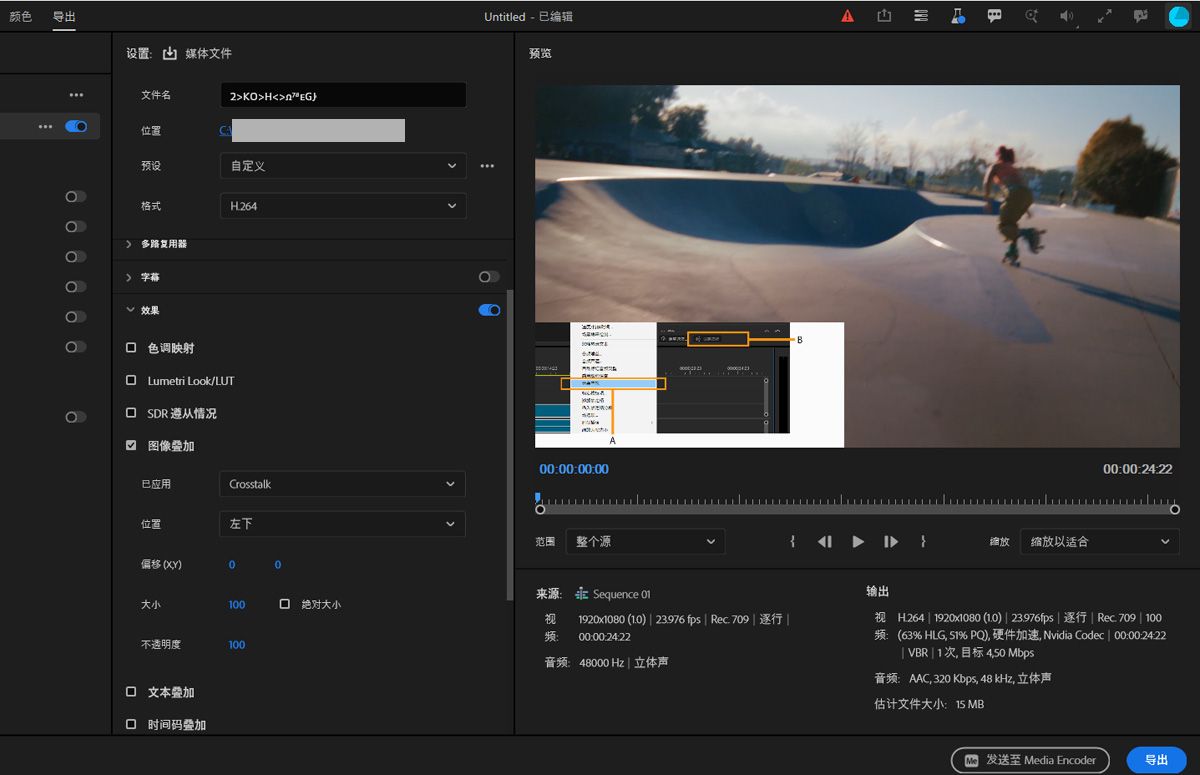Set in point with the left brace button
This screenshot has width=1200, height=775.
coord(792,541)
